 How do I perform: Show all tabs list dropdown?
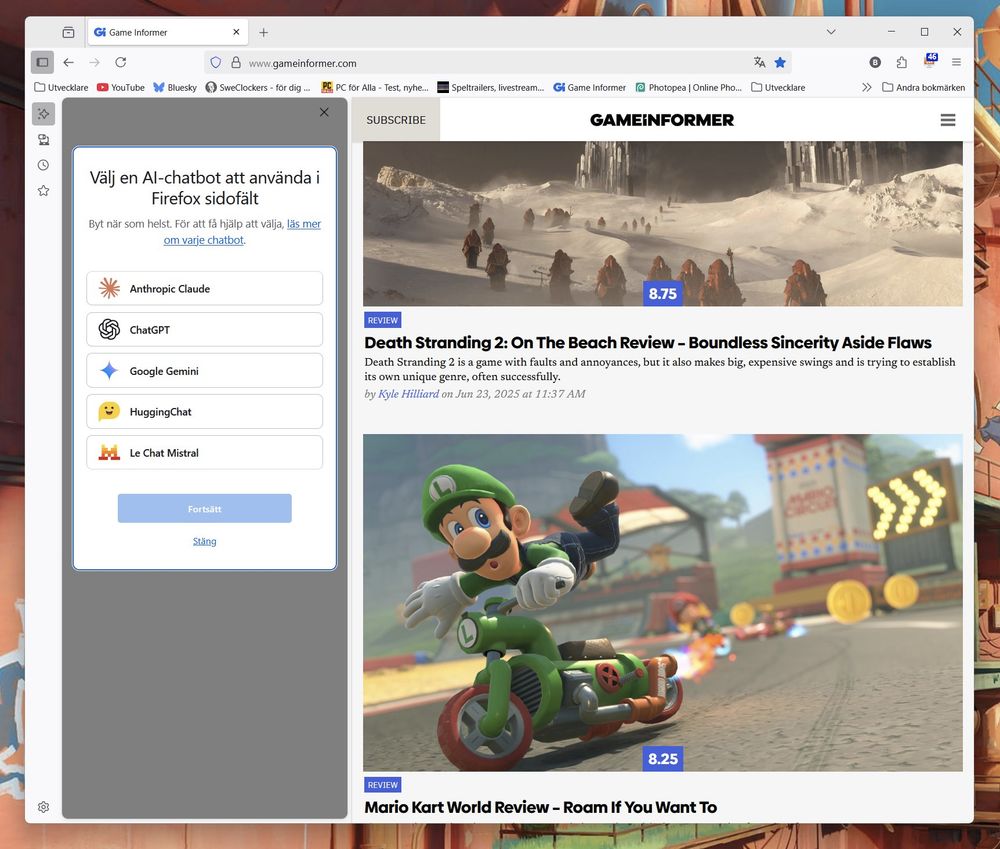pyautogui.click(x=831, y=32)
